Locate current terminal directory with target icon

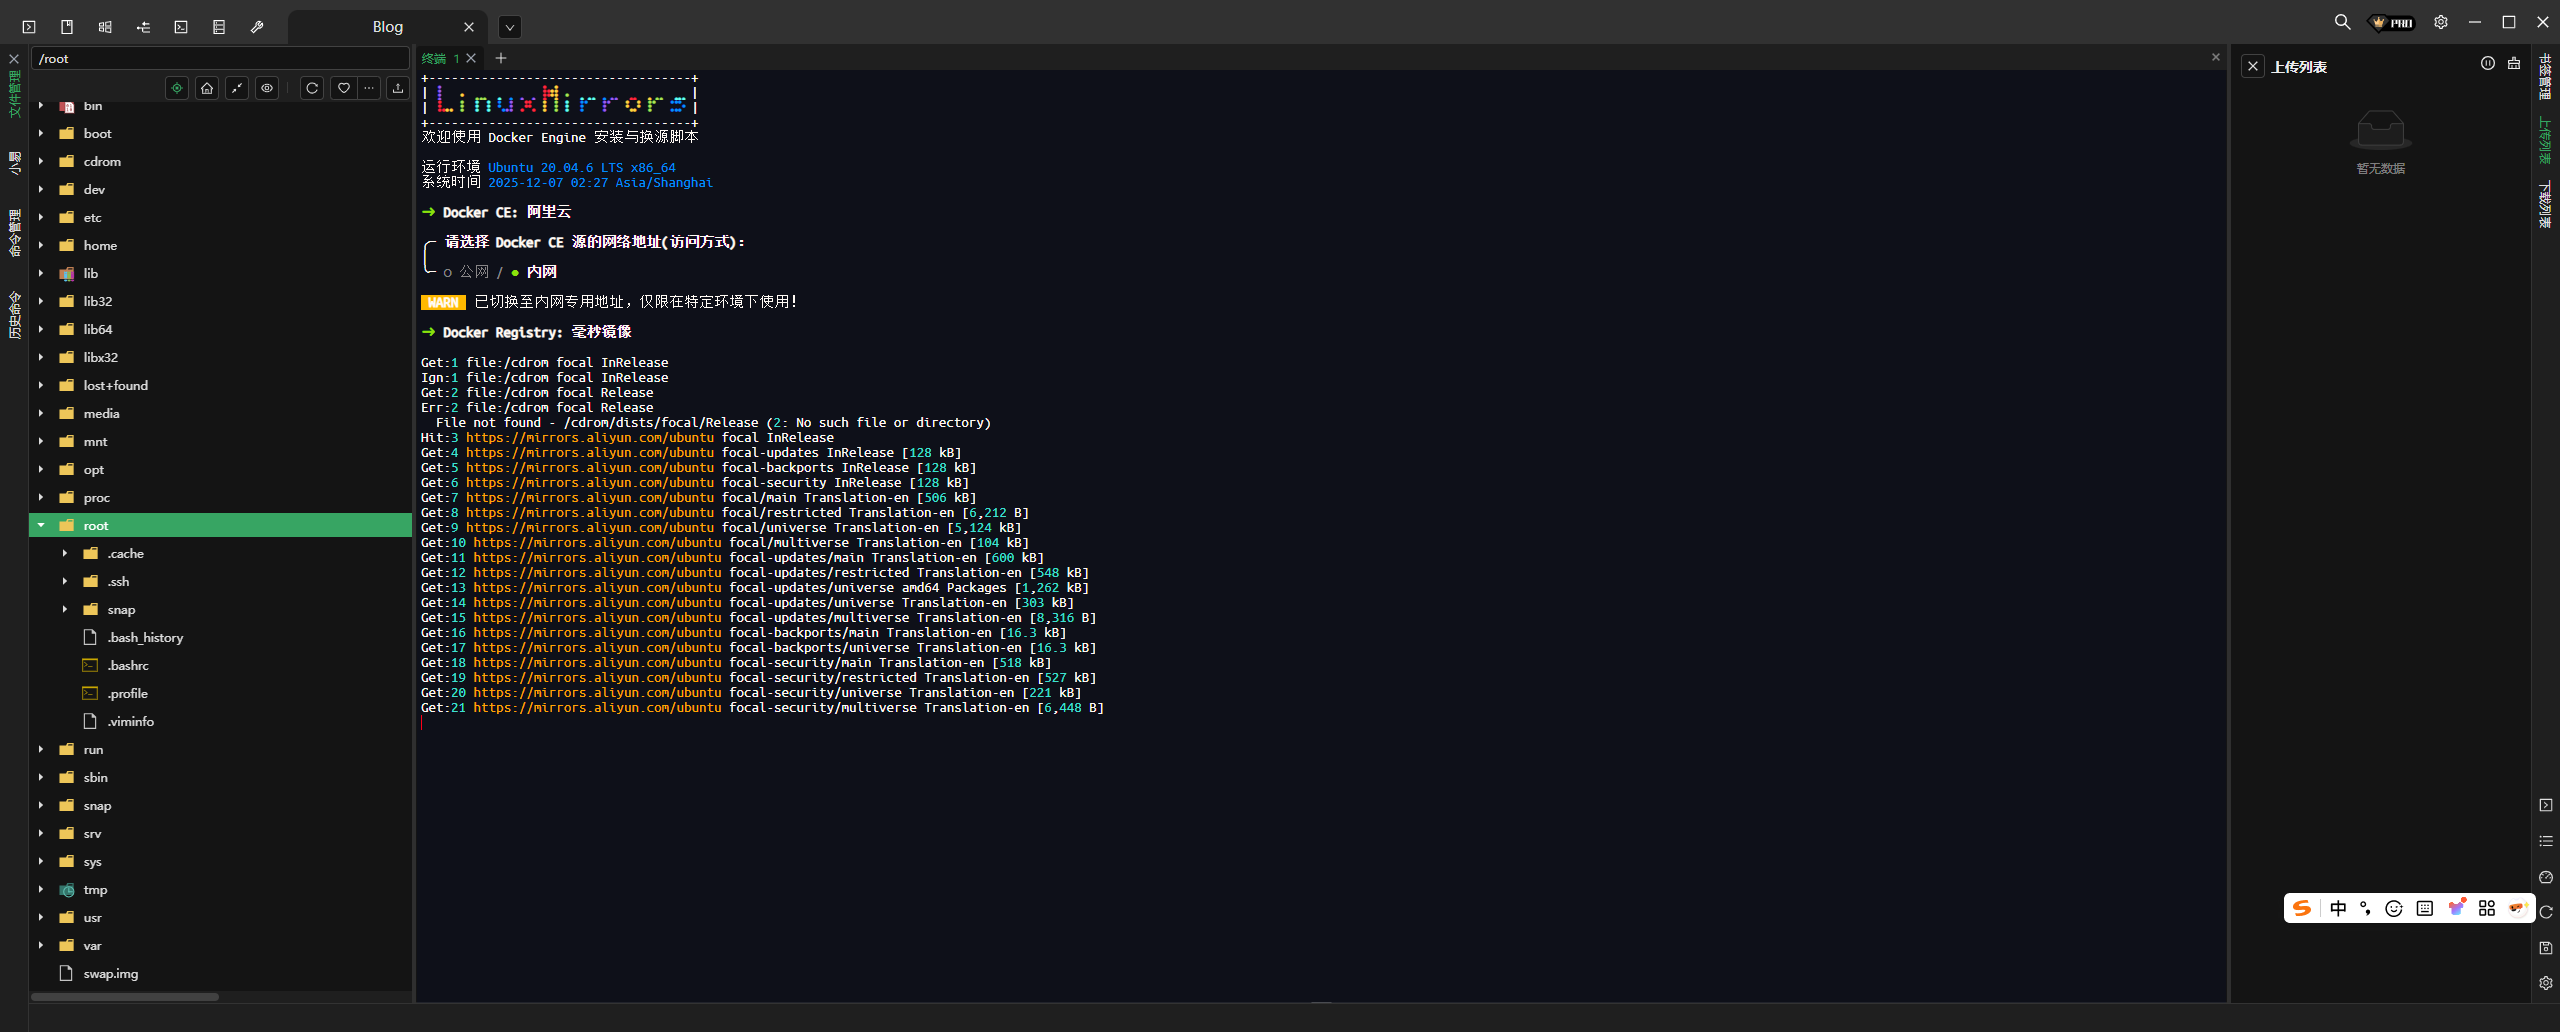point(177,88)
